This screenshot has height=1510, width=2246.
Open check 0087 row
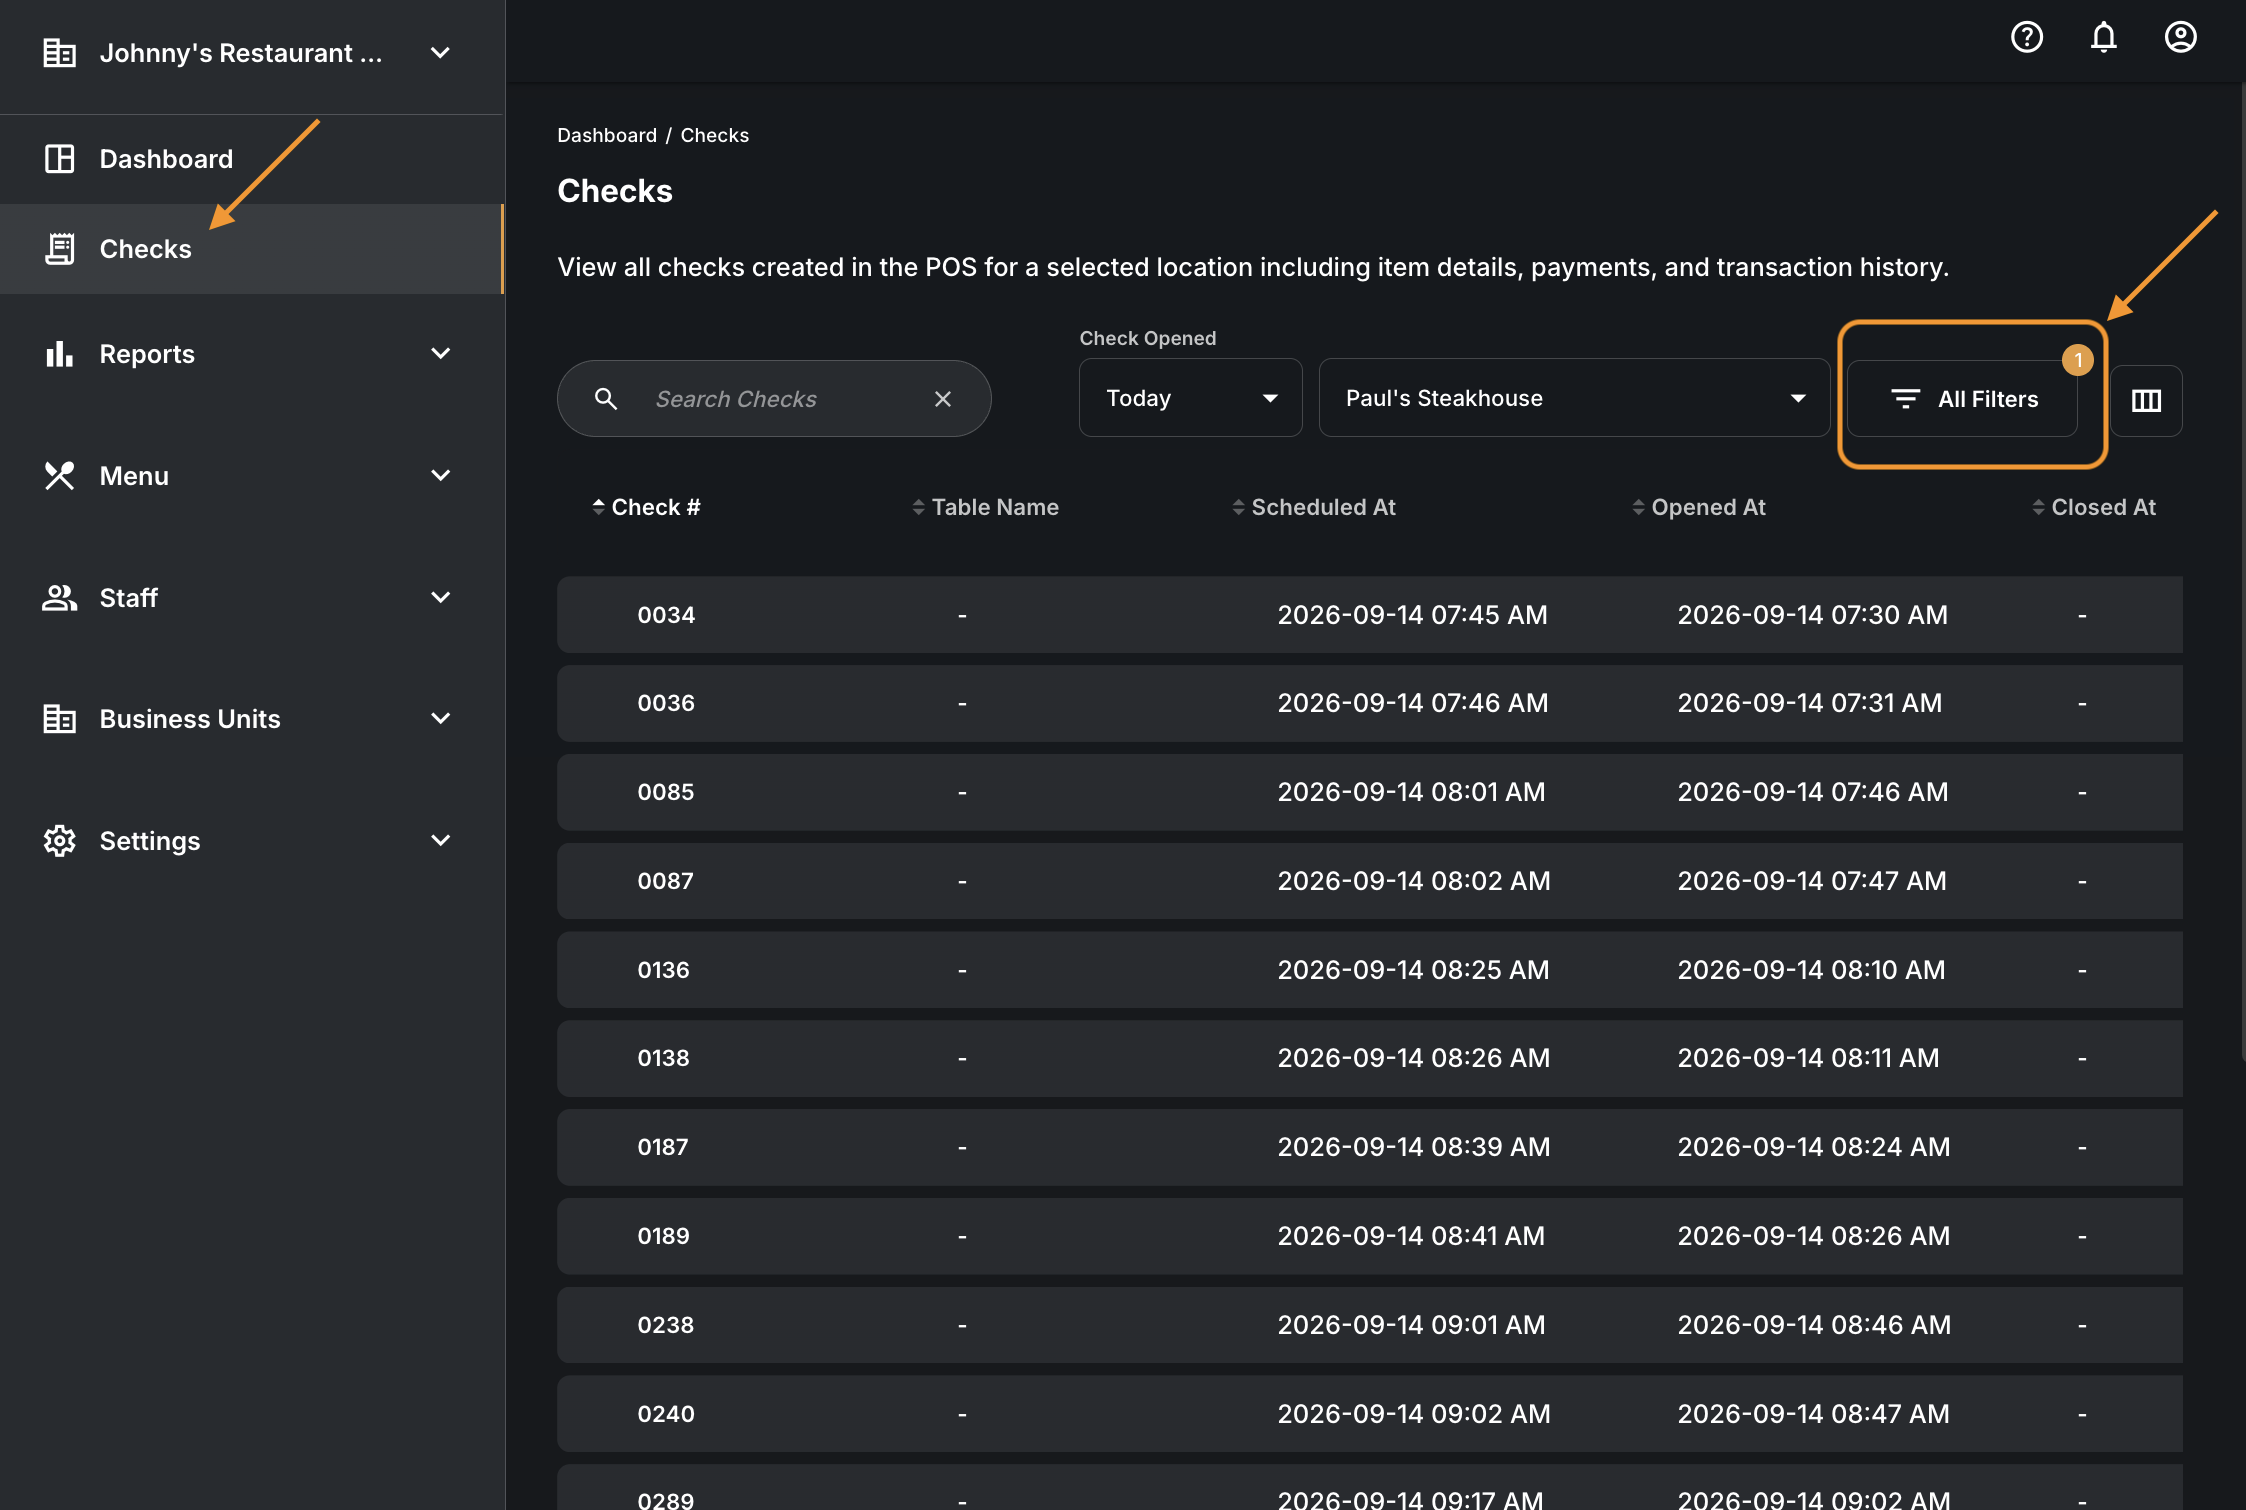point(1370,881)
